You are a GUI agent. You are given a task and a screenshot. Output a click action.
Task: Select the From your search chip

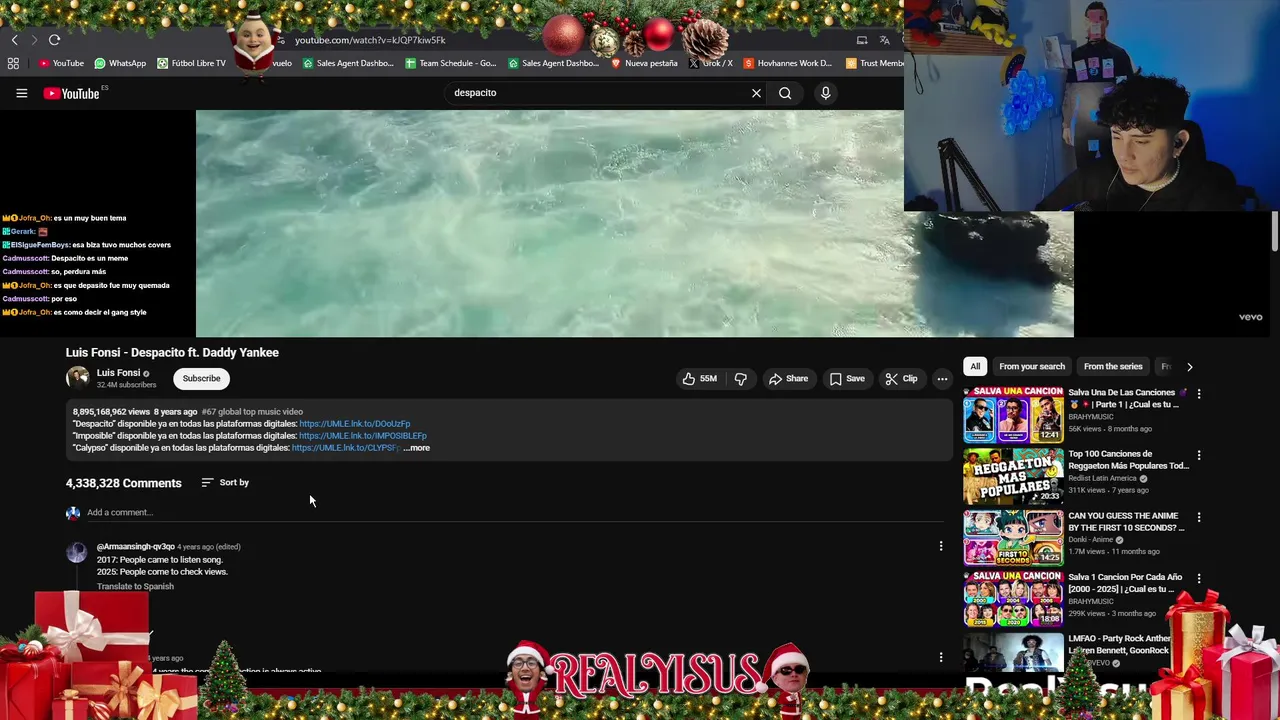1032,367
